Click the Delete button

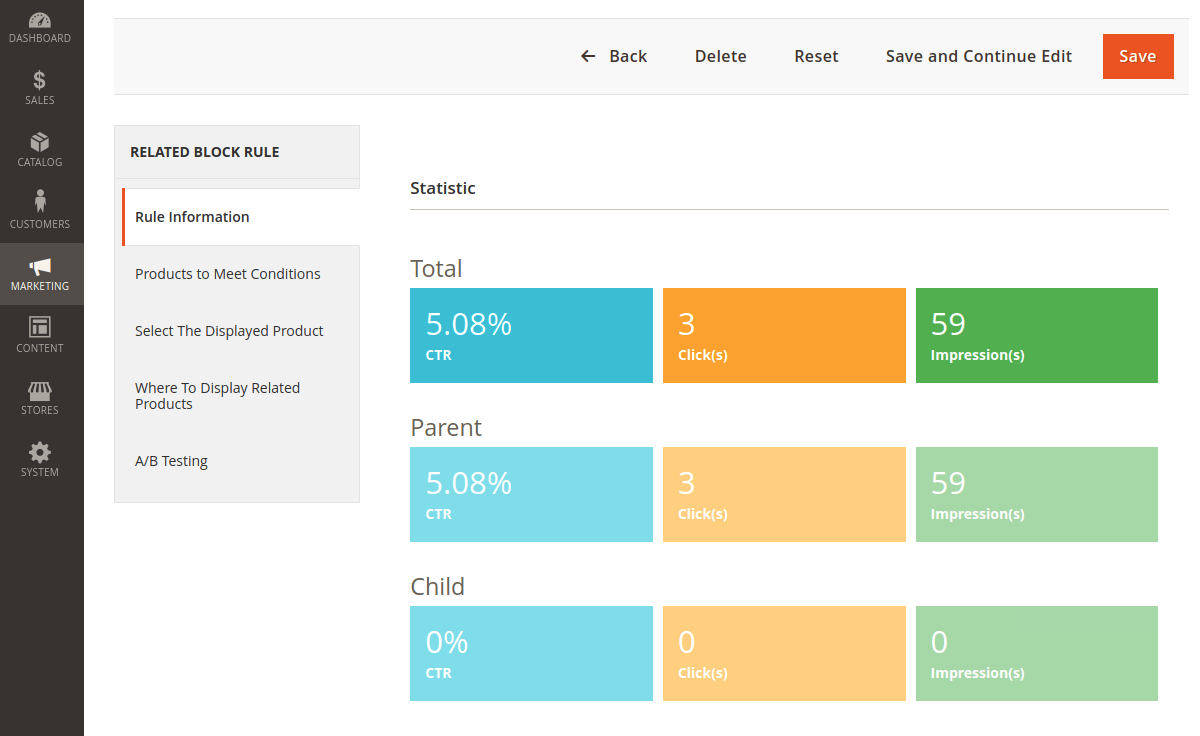click(x=721, y=56)
